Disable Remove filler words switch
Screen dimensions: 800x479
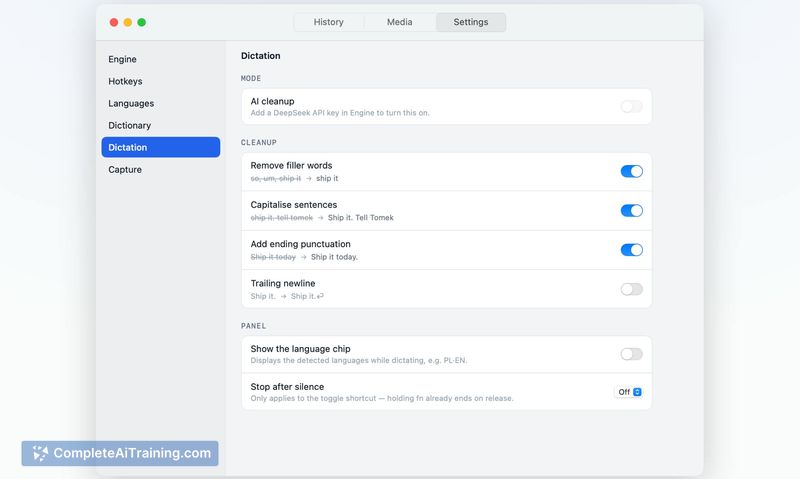coord(632,171)
